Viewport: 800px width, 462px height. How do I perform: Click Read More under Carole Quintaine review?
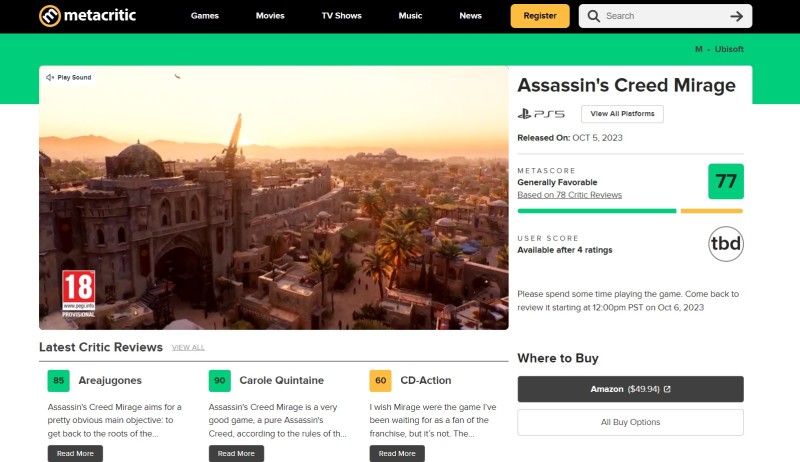pyautogui.click(x=236, y=453)
